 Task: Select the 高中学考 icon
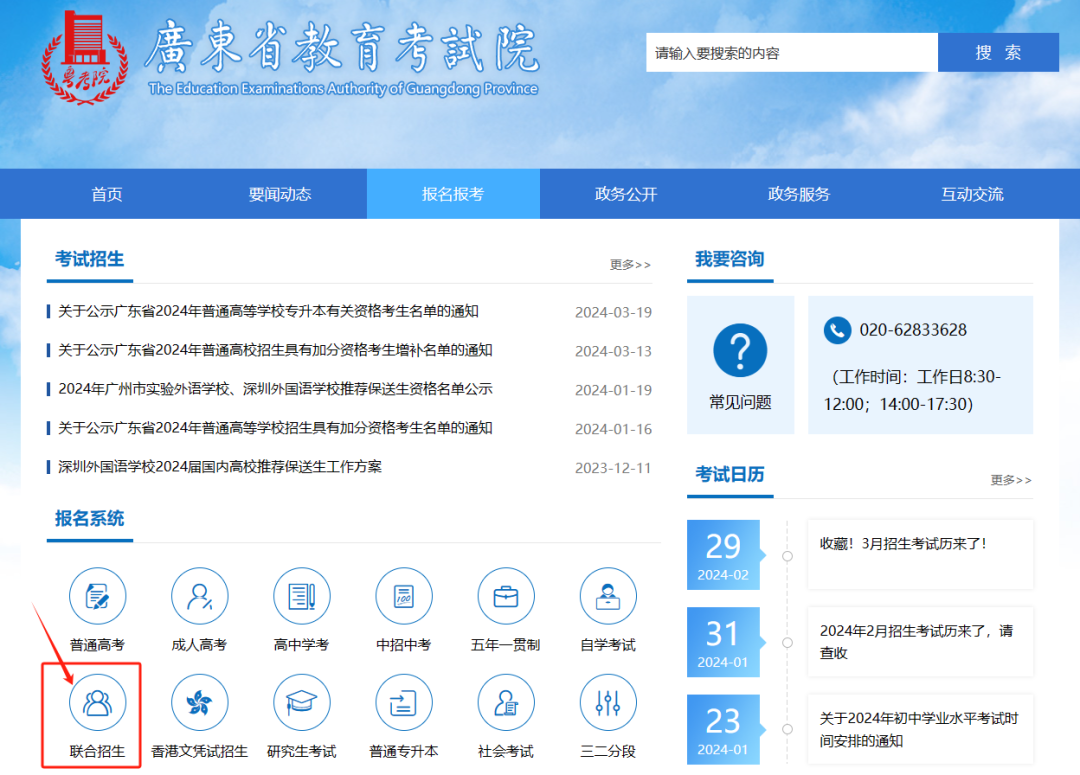click(x=301, y=597)
